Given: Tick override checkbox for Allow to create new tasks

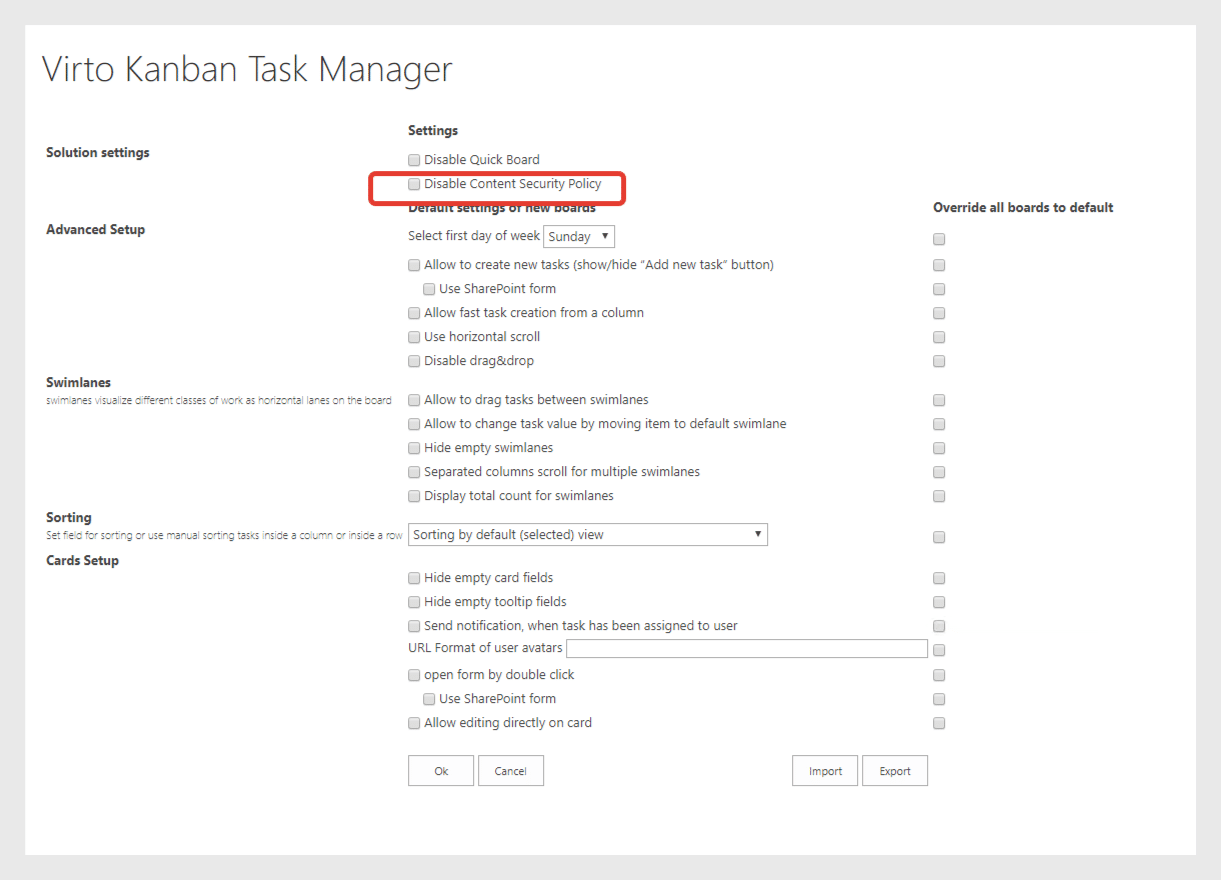Looking at the screenshot, I should coord(939,266).
